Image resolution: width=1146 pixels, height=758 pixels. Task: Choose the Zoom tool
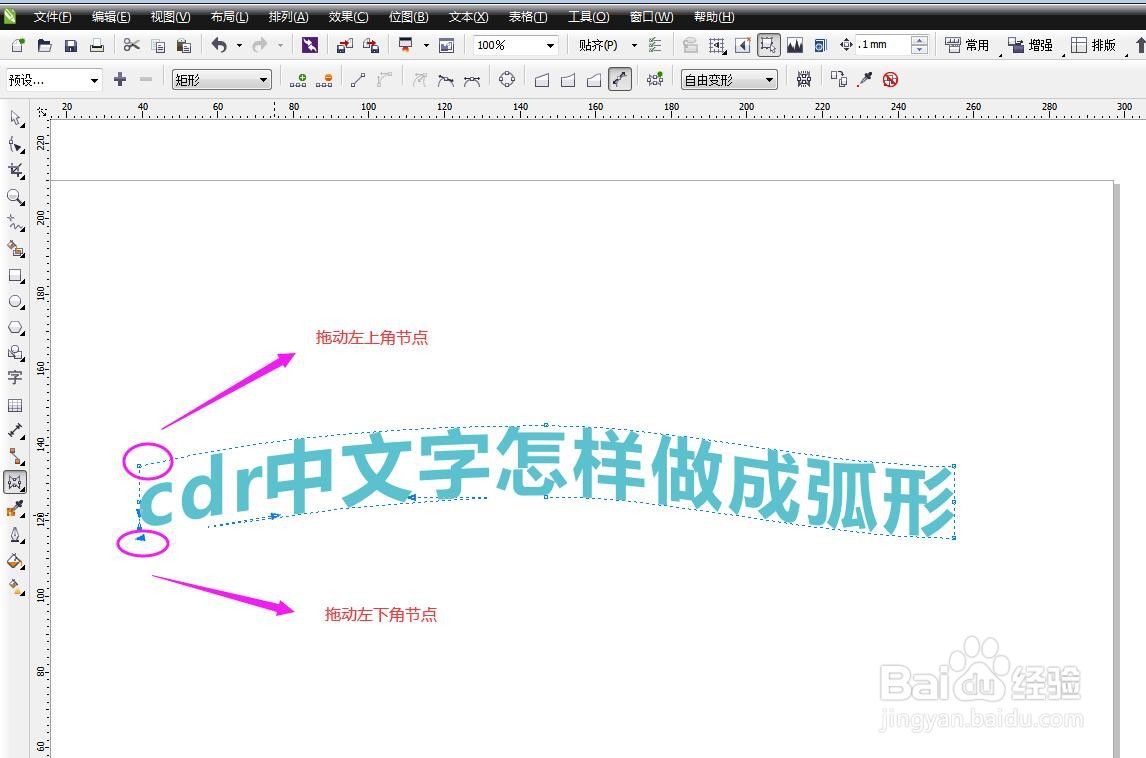click(16, 197)
